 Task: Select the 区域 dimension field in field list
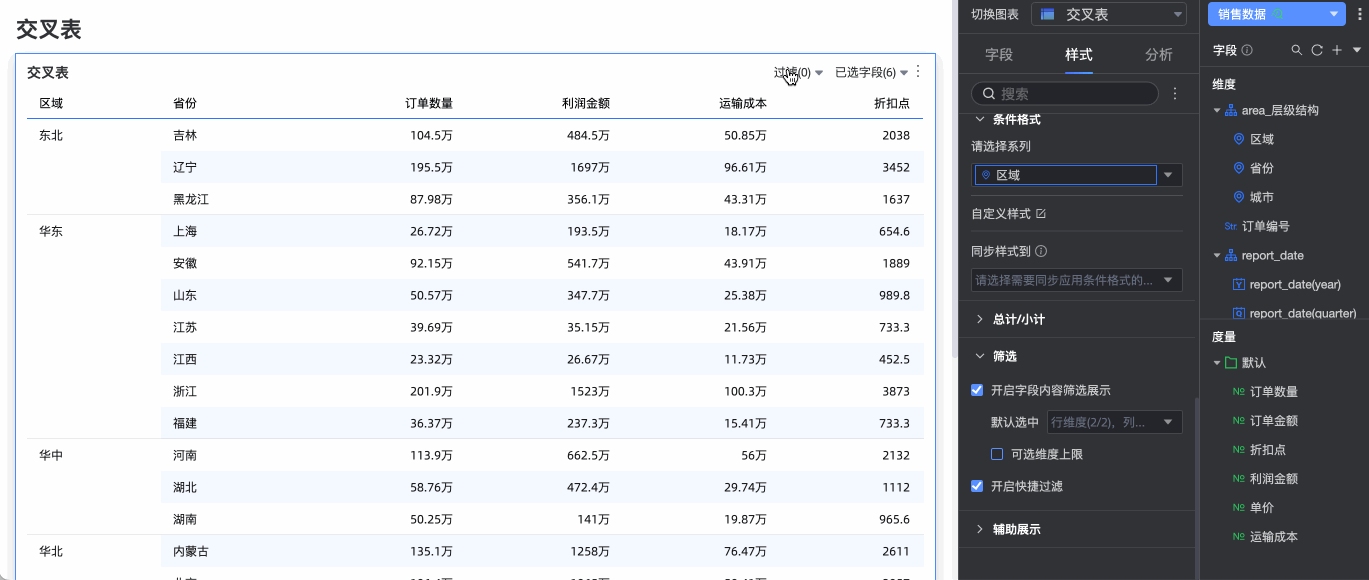1262,139
